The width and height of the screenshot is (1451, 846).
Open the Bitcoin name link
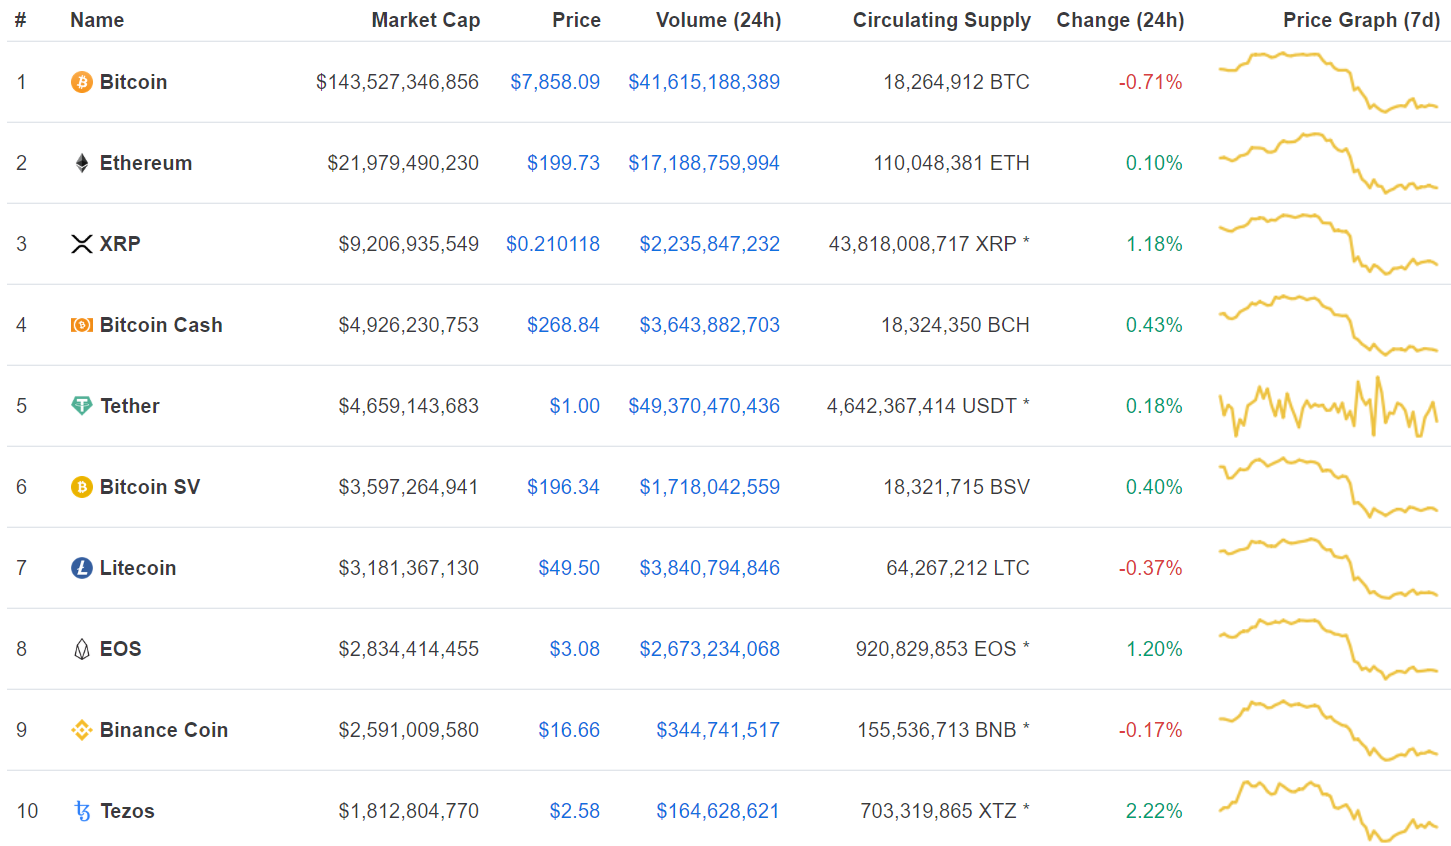tap(134, 82)
